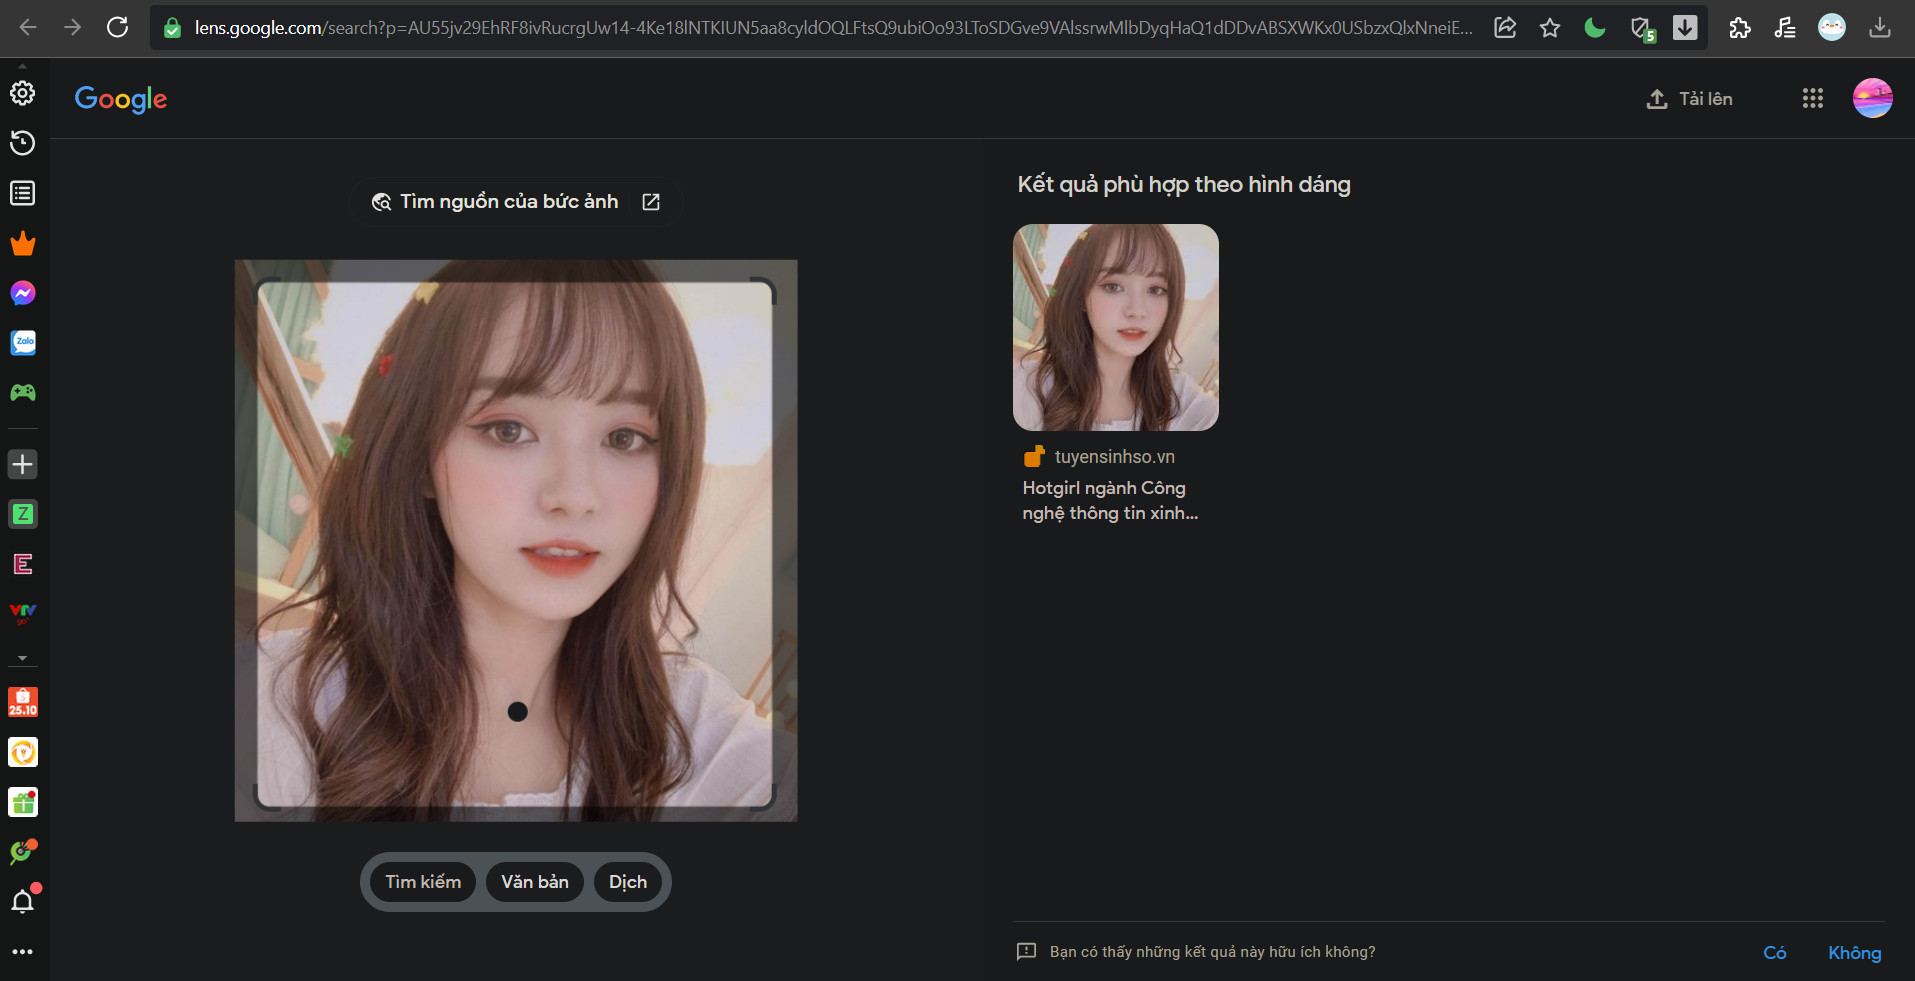Toggle the dark mode moon extension
1915x981 pixels.
click(1594, 28)
